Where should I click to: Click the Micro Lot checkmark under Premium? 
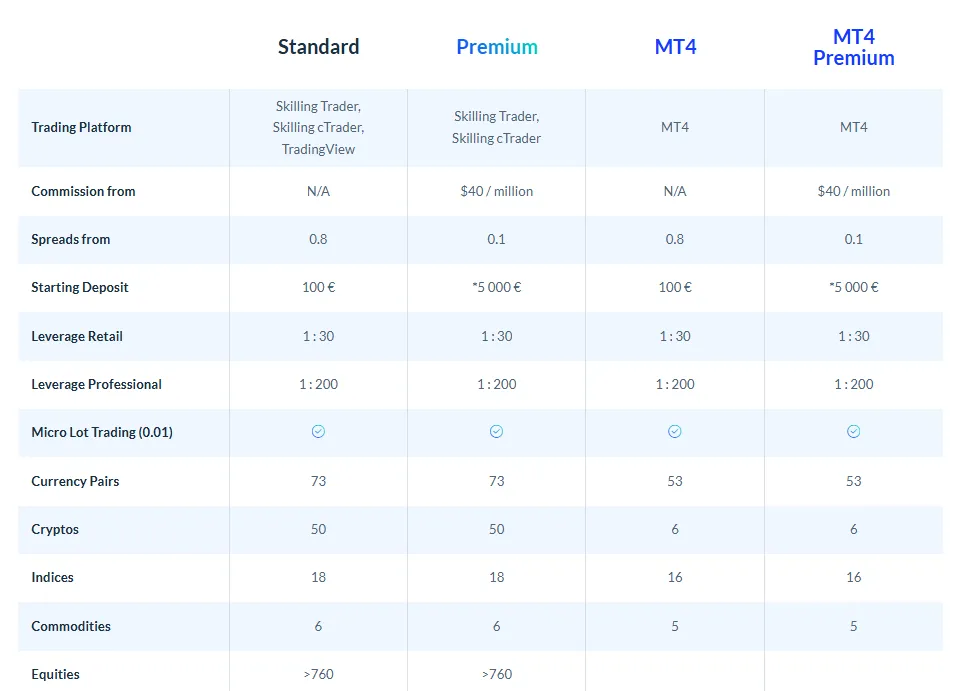[x=496, y=432]
